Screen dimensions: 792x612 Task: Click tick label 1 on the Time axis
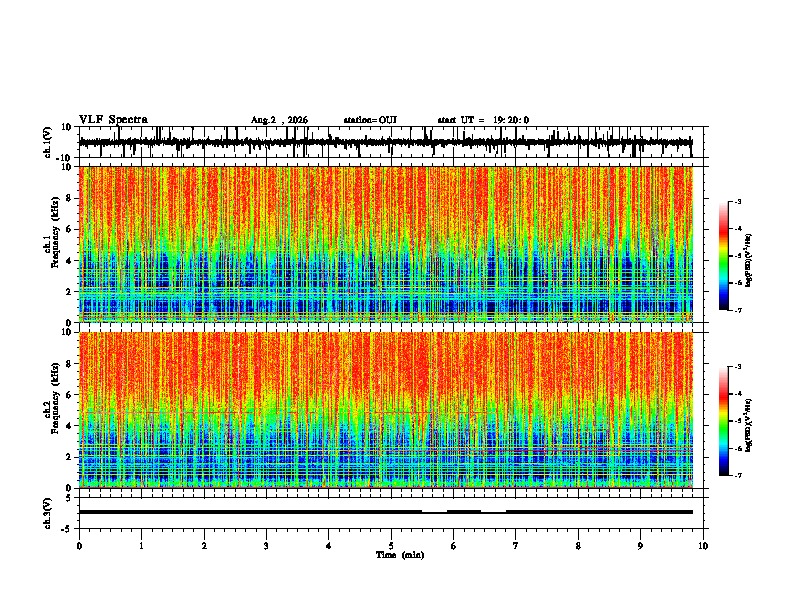pos(141,546)
